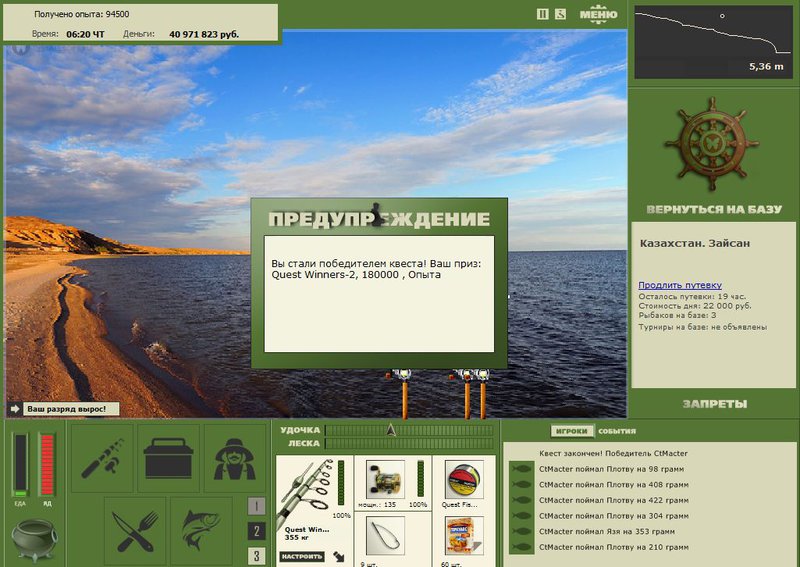
Task: Select the bait package slot
Action: click(x=464, y=535)
